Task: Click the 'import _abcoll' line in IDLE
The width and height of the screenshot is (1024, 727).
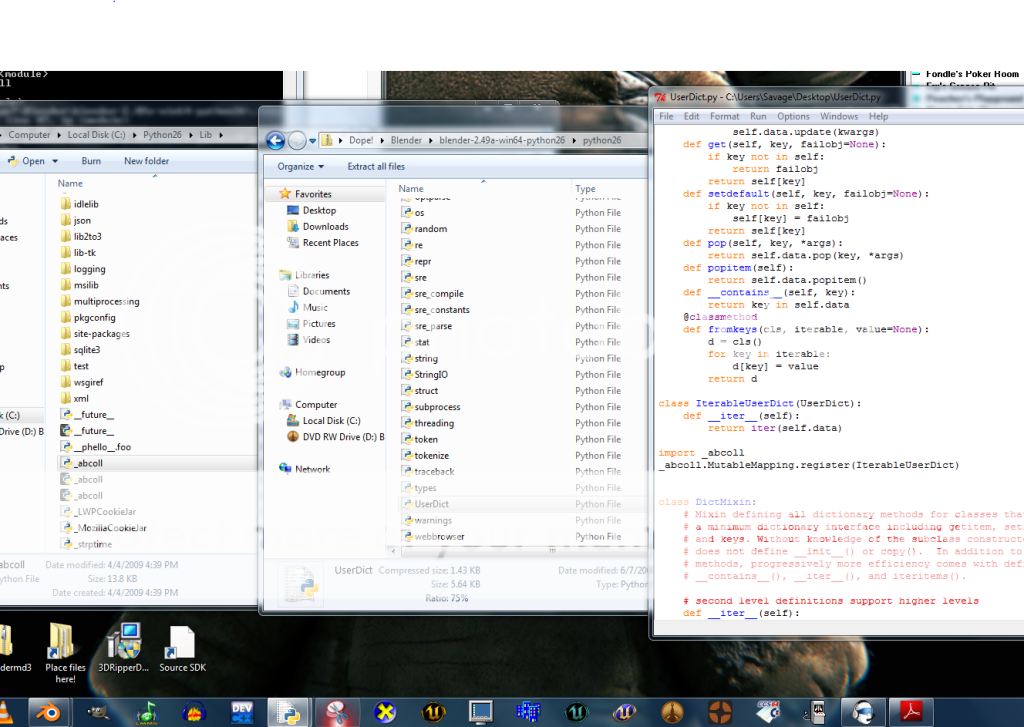Action: (x=701, y=453)
